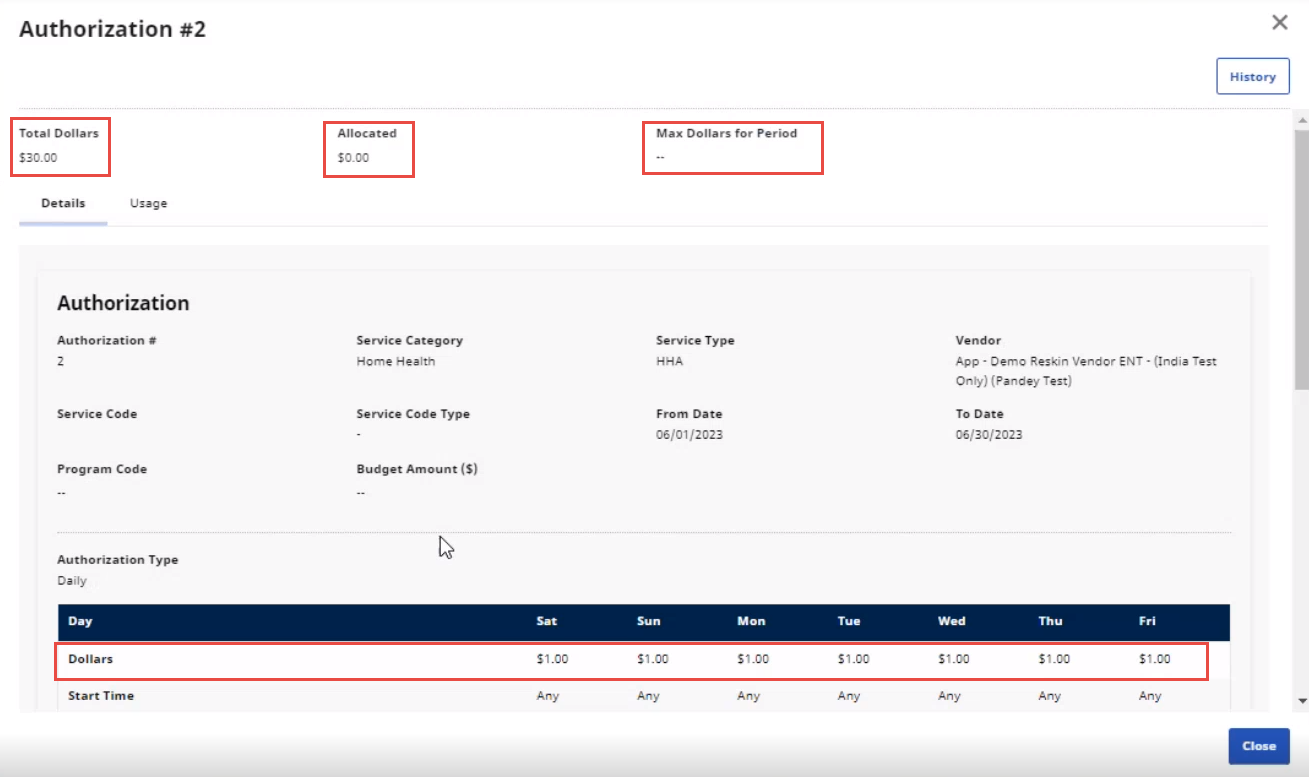The image size is (1309, 777).
Task: Click the Vendor name text
Action: [1085, 371]
